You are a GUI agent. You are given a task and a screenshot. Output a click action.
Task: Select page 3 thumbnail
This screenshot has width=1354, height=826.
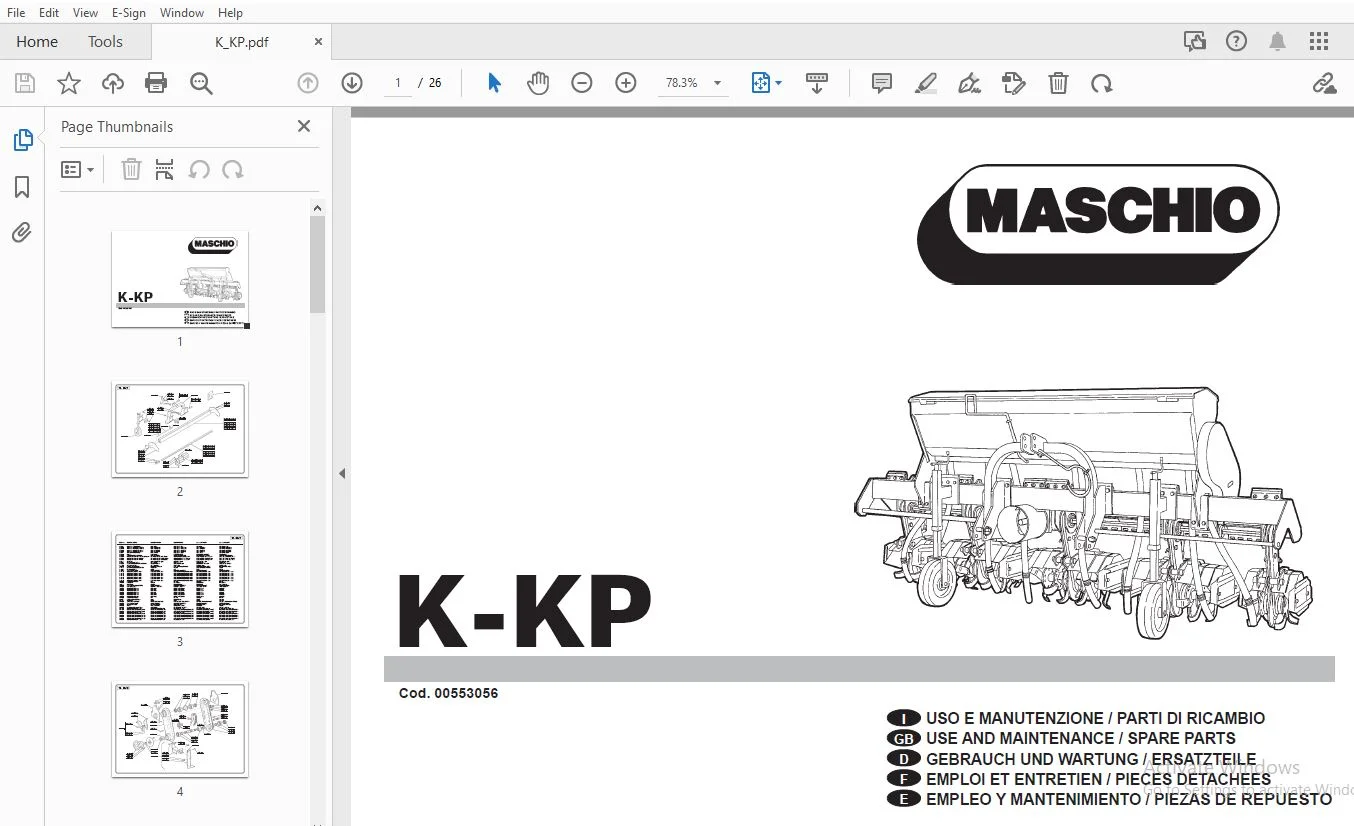point(180,580)
